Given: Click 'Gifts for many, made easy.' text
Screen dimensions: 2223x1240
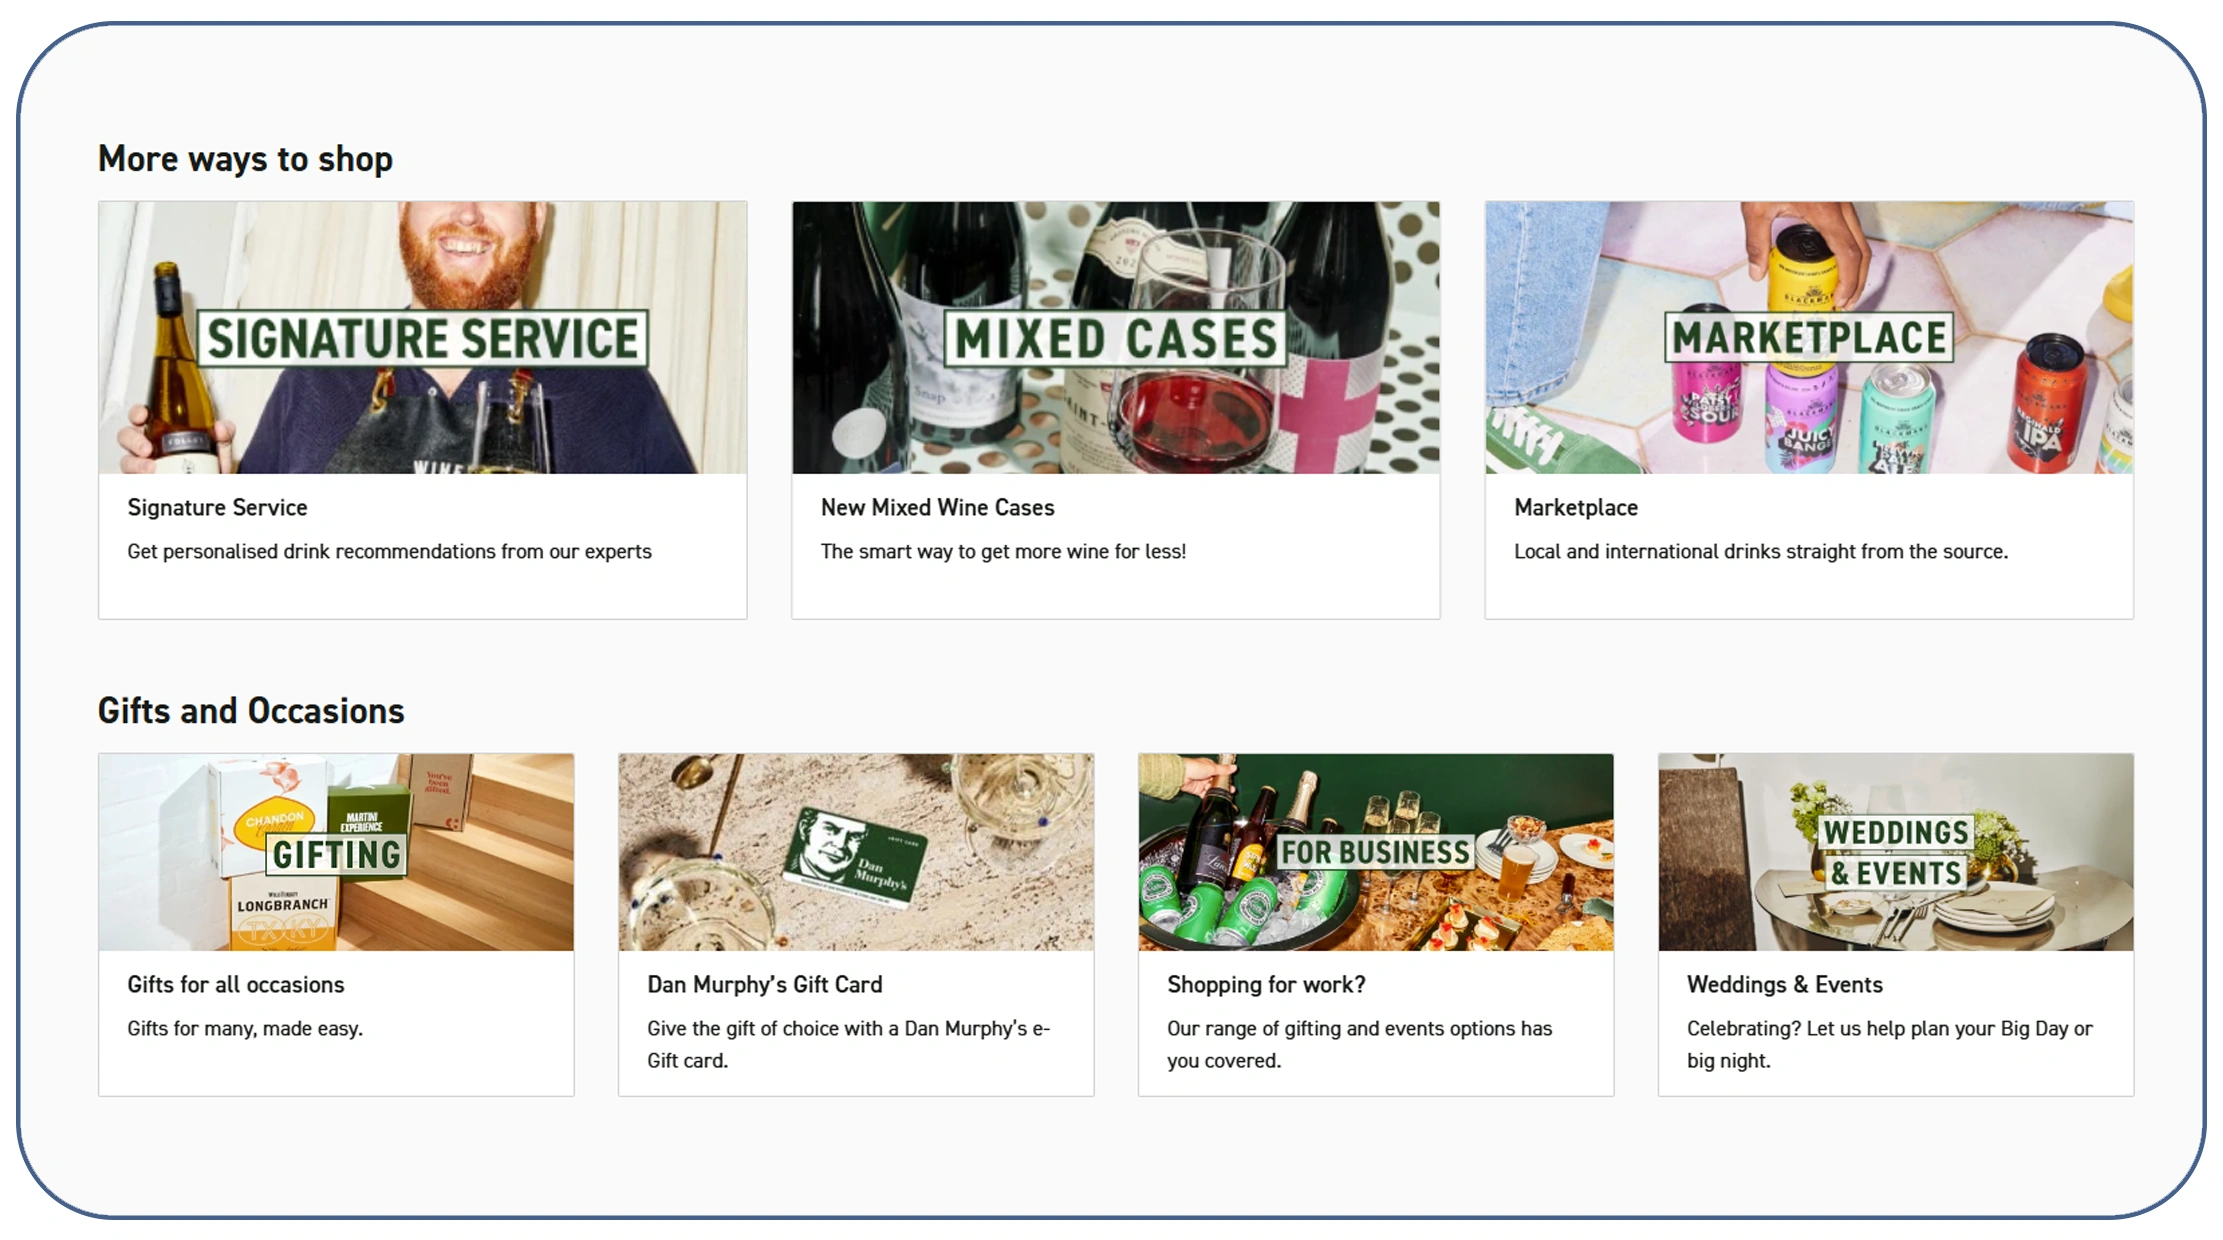Looking at the screenshot, I should tap(245, 1029).
